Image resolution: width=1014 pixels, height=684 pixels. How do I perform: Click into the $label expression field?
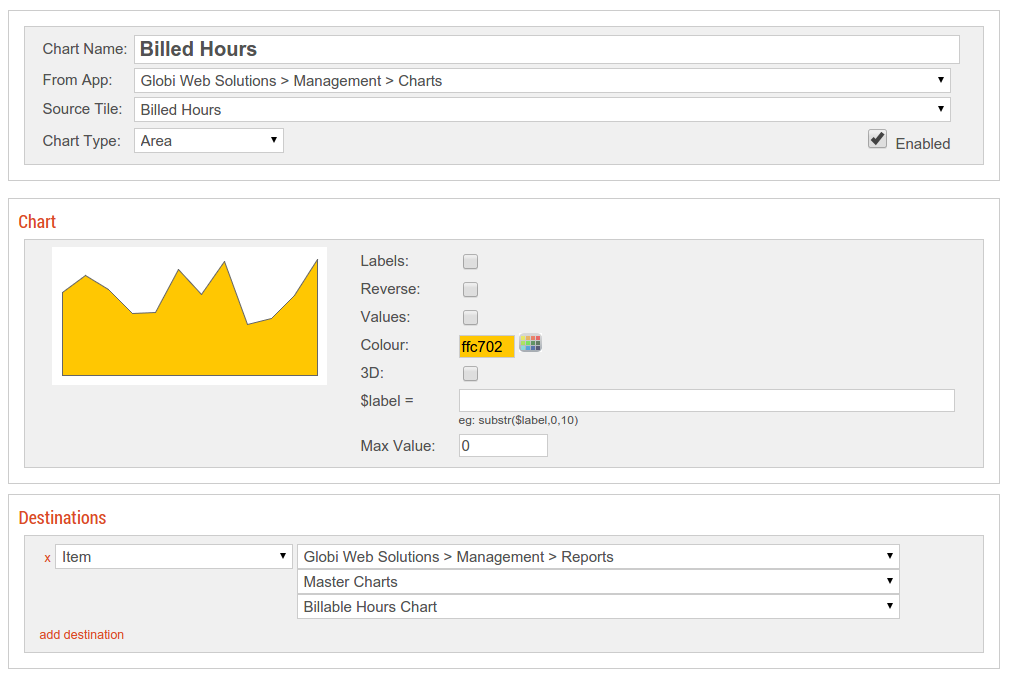pos(707,401)
